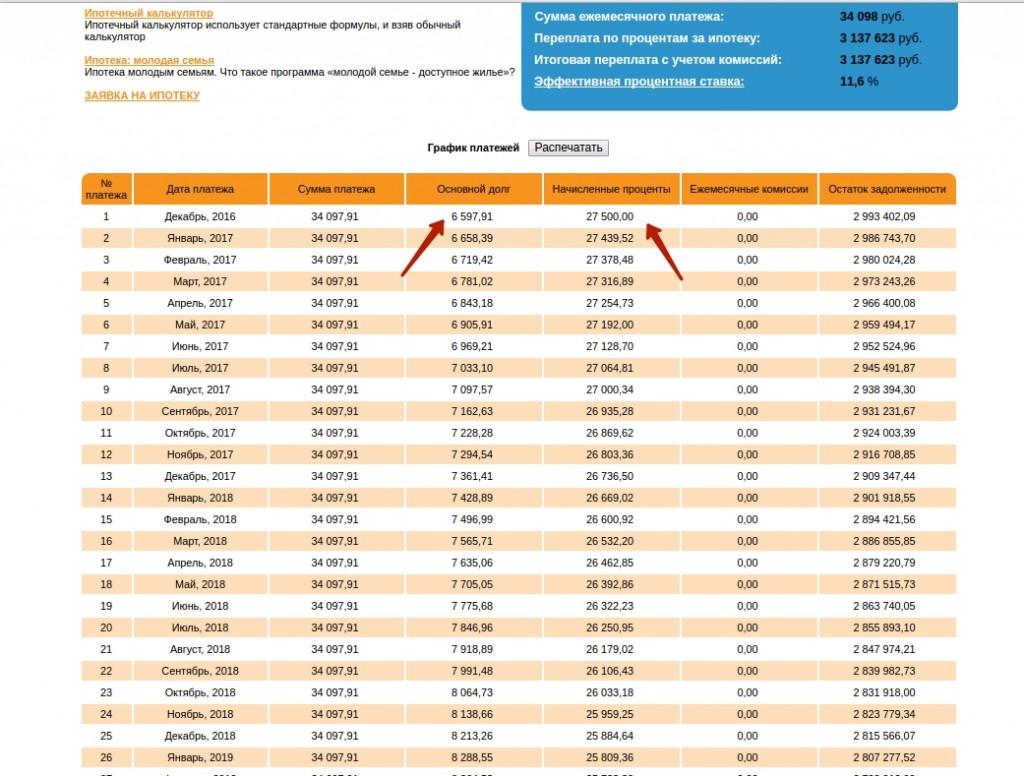This screenshot has width=1024, height=776.
Task: Select the Декабрь, 2016 date cell
Action: click(x=200, y=217)
